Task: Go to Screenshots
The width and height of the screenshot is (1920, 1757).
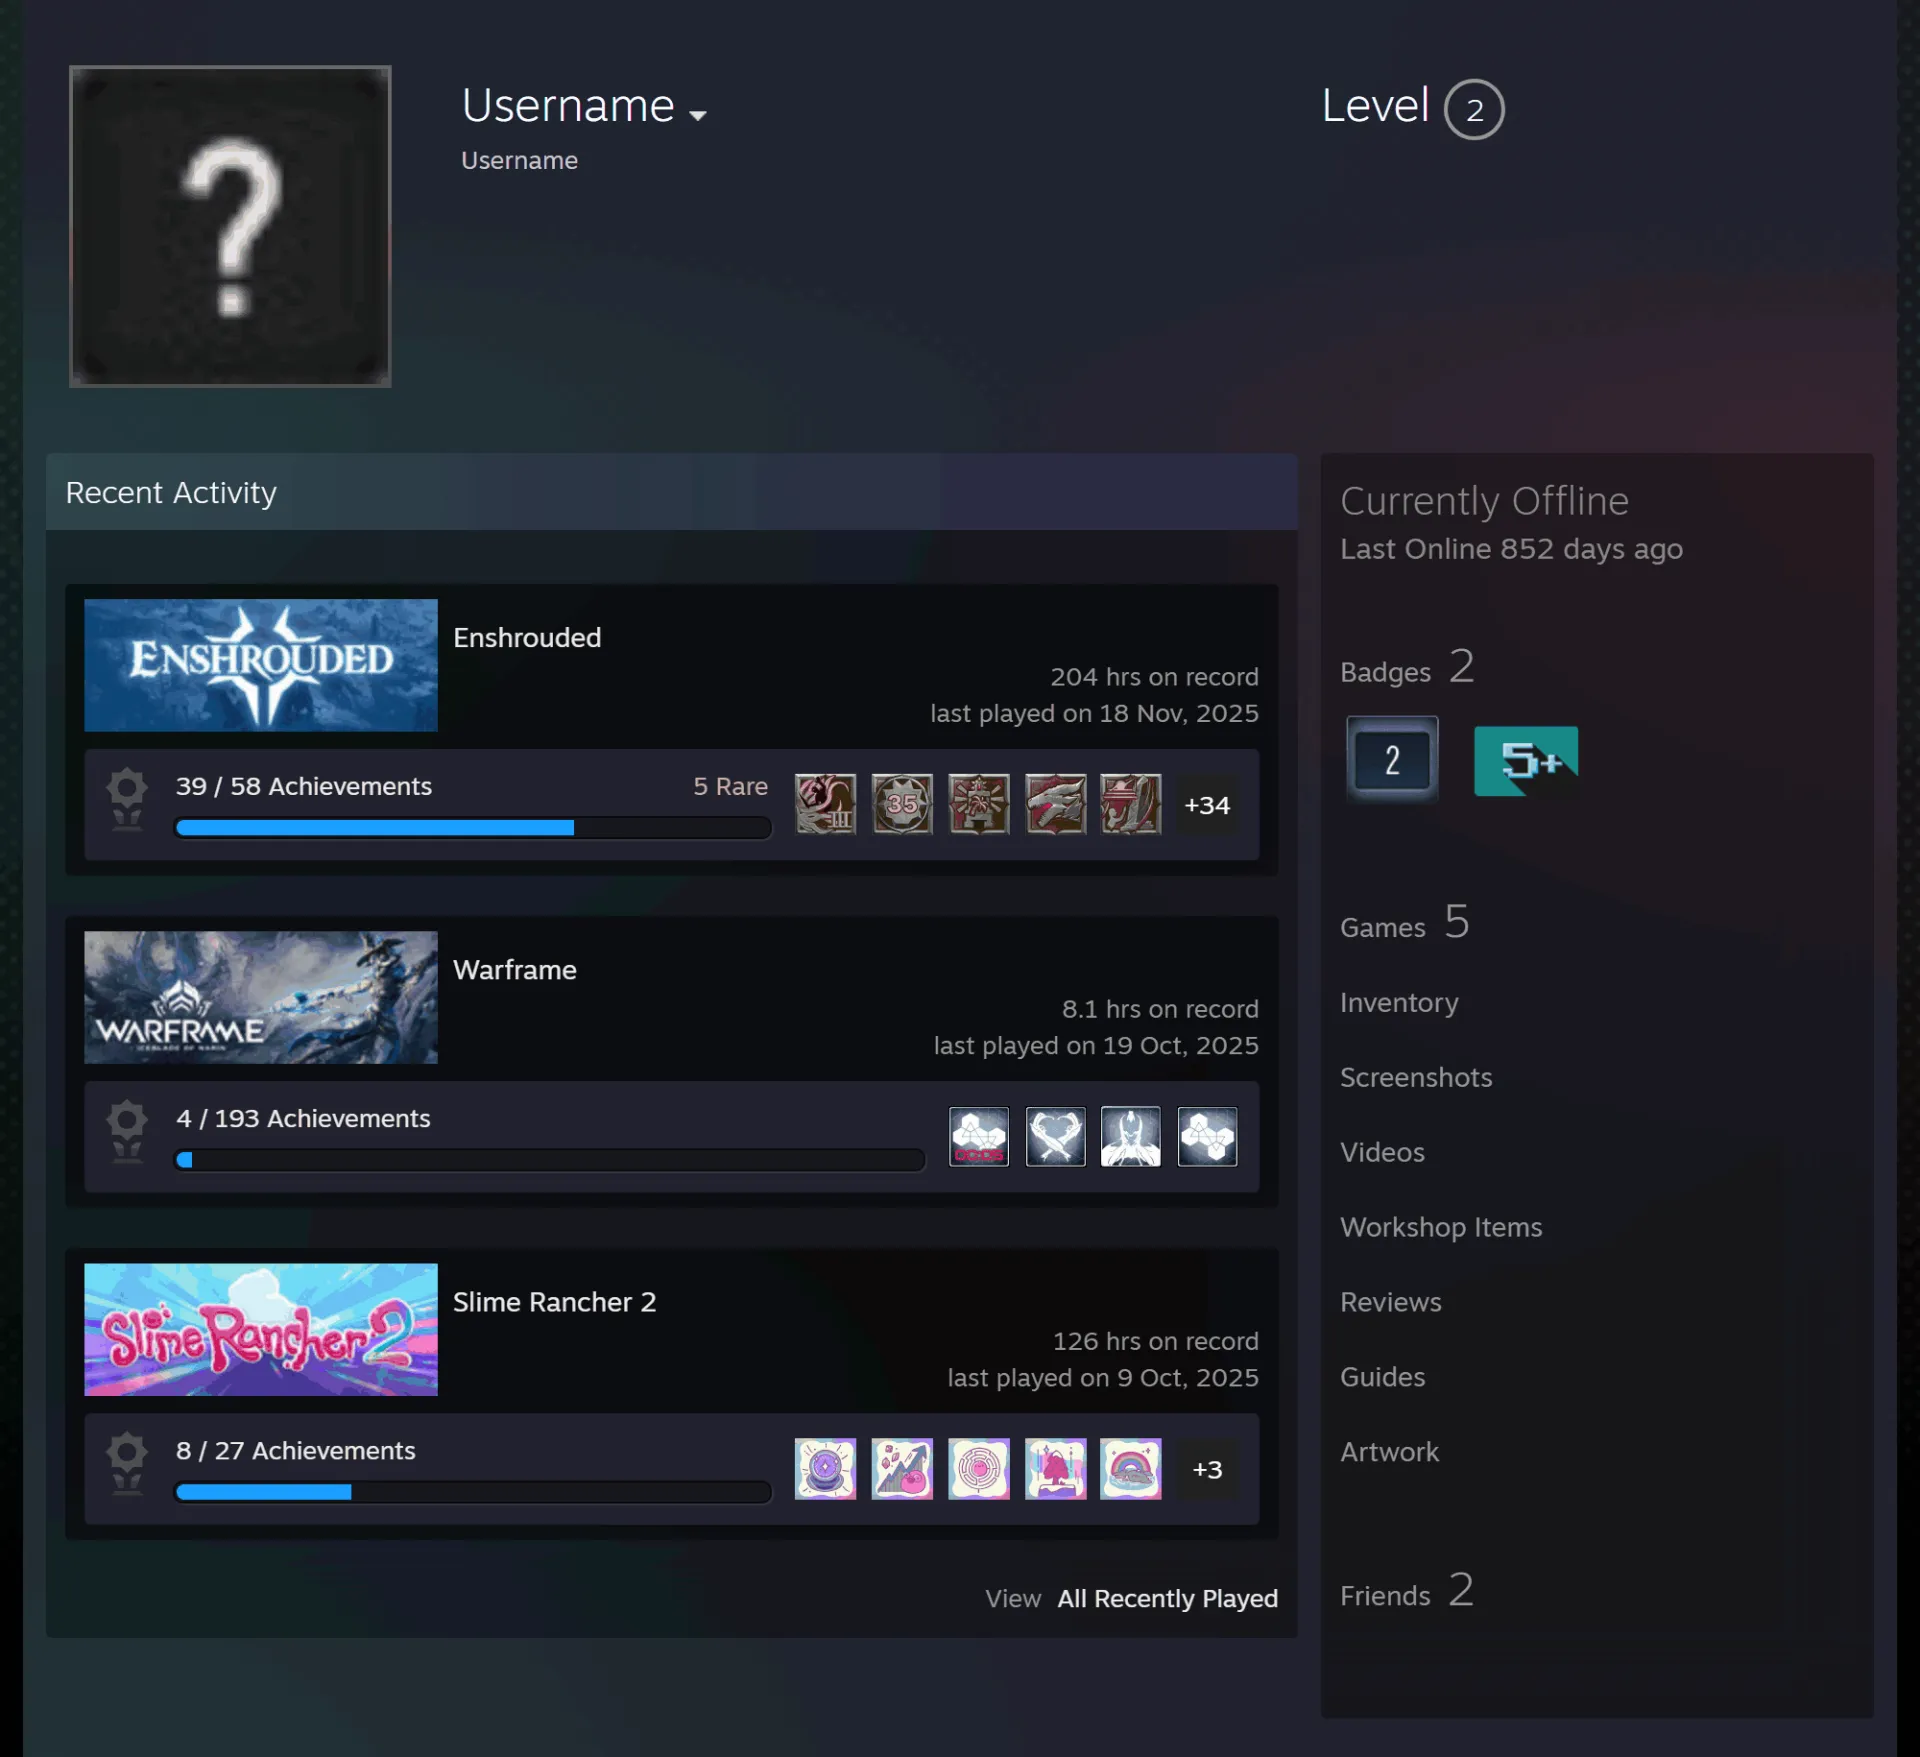Action: coord(1416,1077)
